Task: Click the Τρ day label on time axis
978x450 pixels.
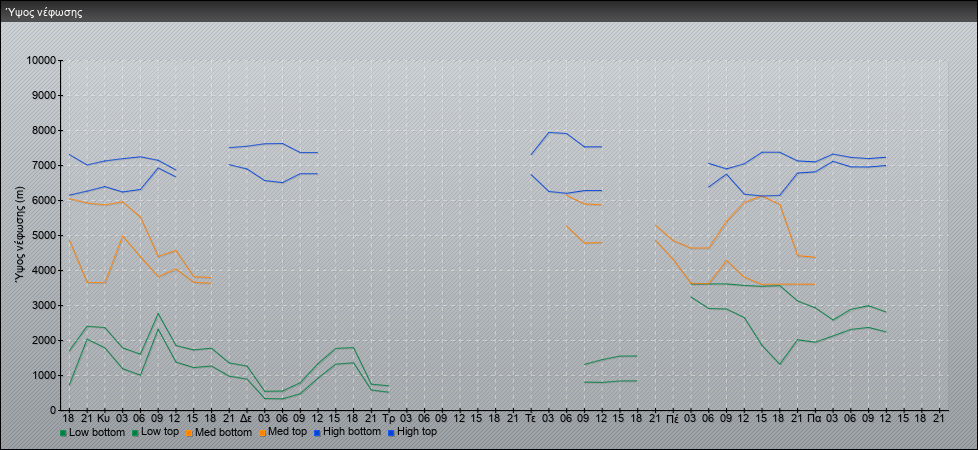Action: [389, 418]
